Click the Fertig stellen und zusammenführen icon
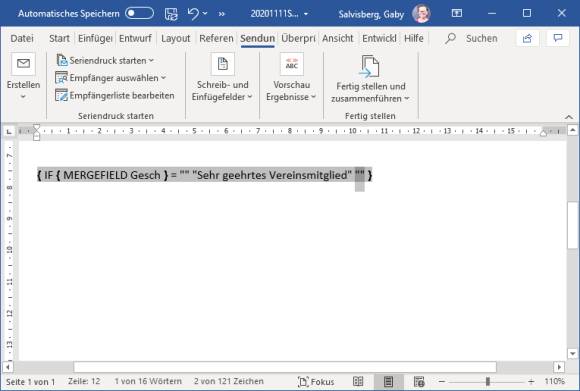Image resolution: width=580 pixels, height=391 pixels. tap(370, 66)
